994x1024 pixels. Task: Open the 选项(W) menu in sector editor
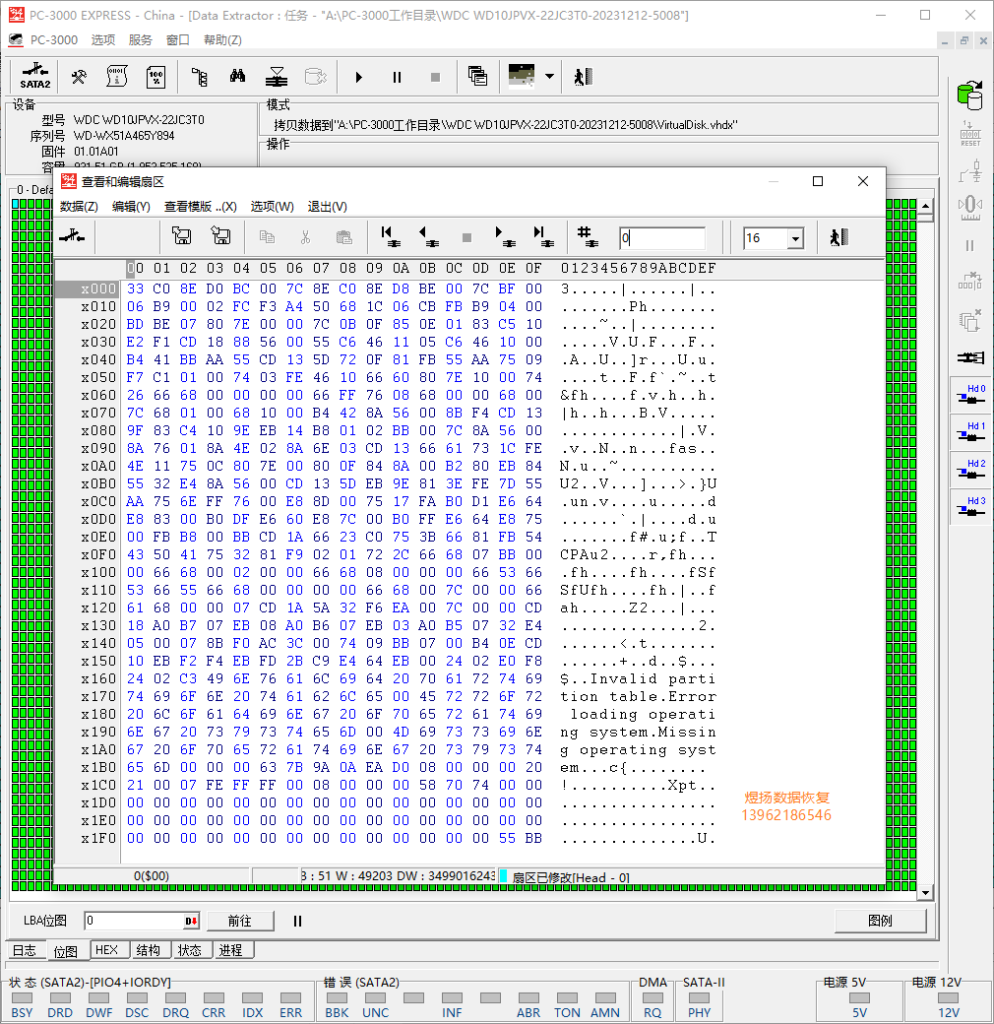(272, 206)
